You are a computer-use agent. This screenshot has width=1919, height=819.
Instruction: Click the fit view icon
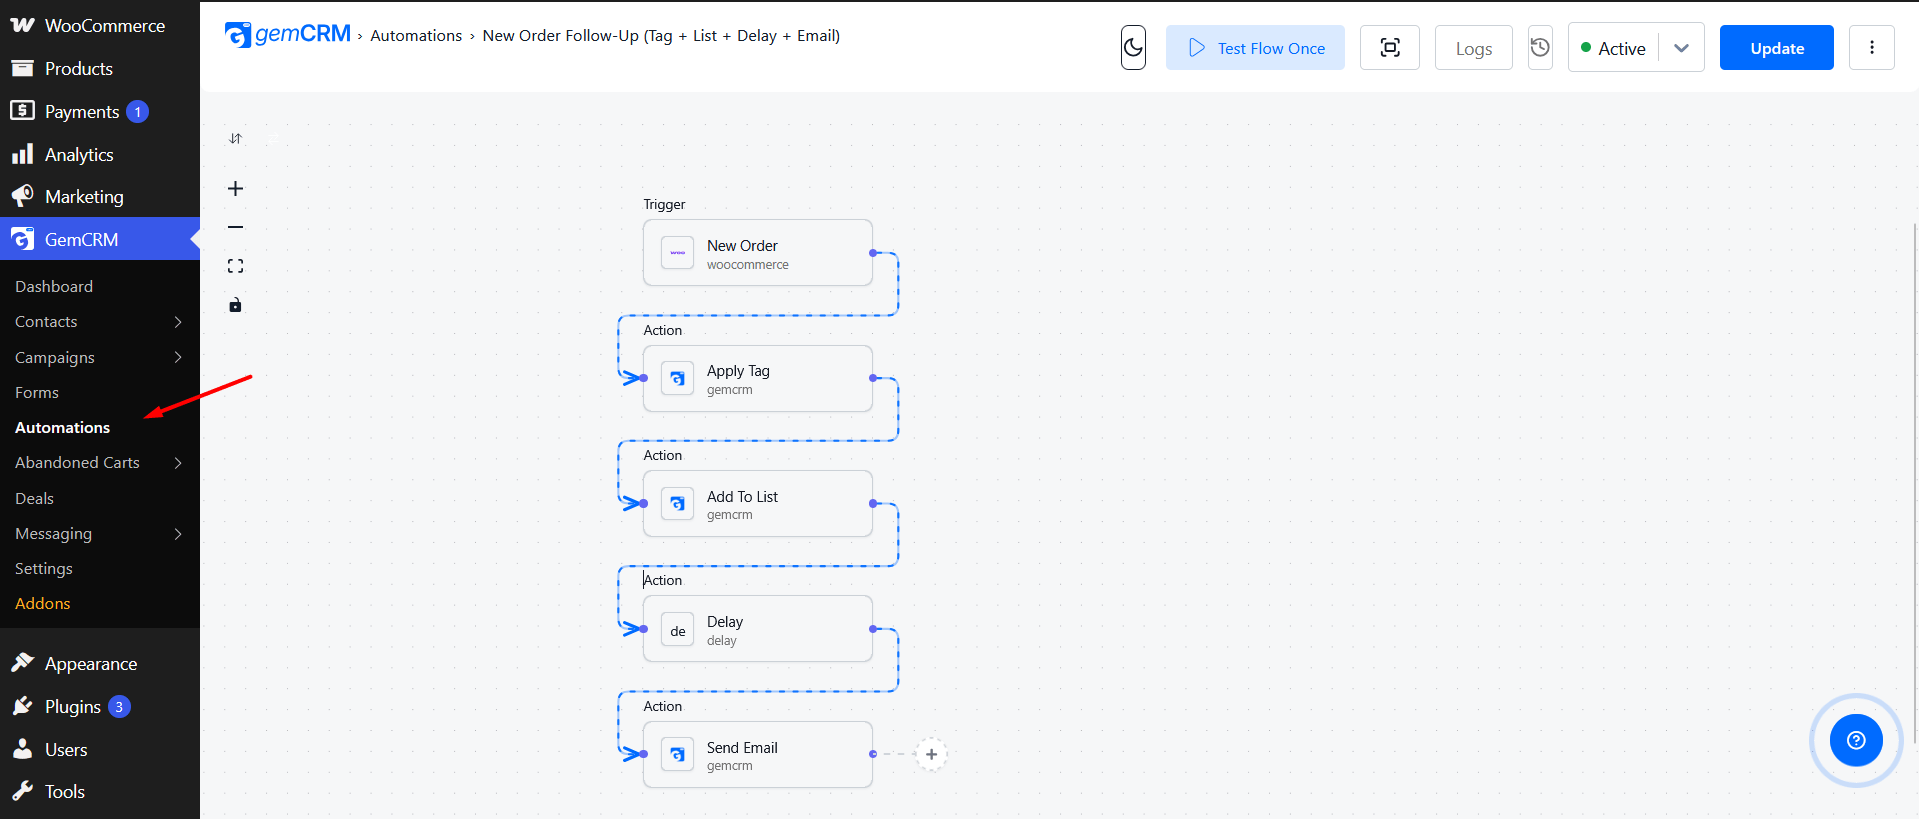tap(235, 266)
